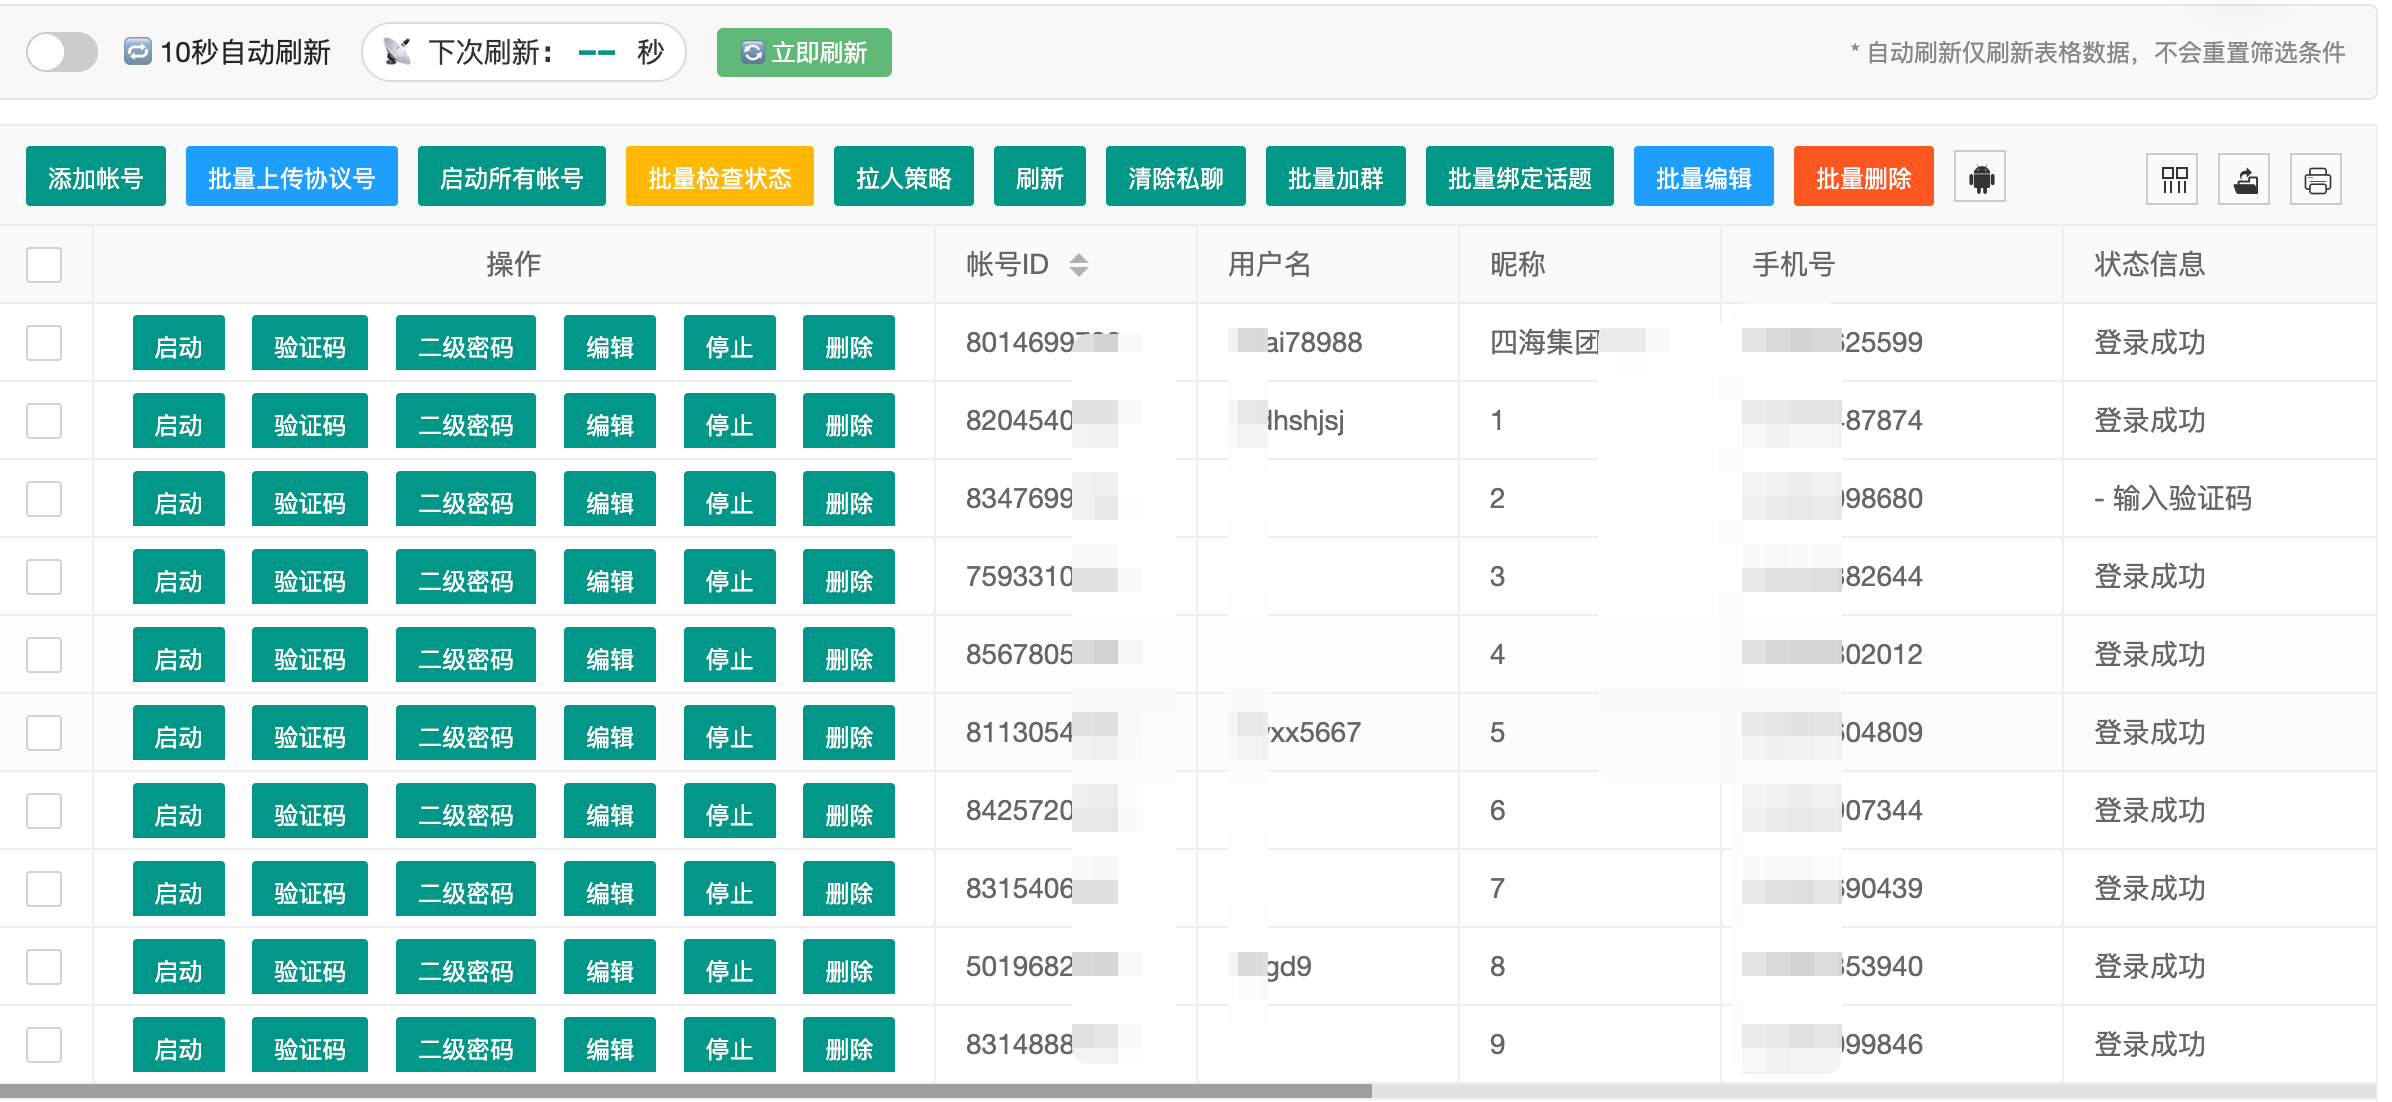
Task: Select the checkbox for the lhshjsj row
Action: point(44,421)
